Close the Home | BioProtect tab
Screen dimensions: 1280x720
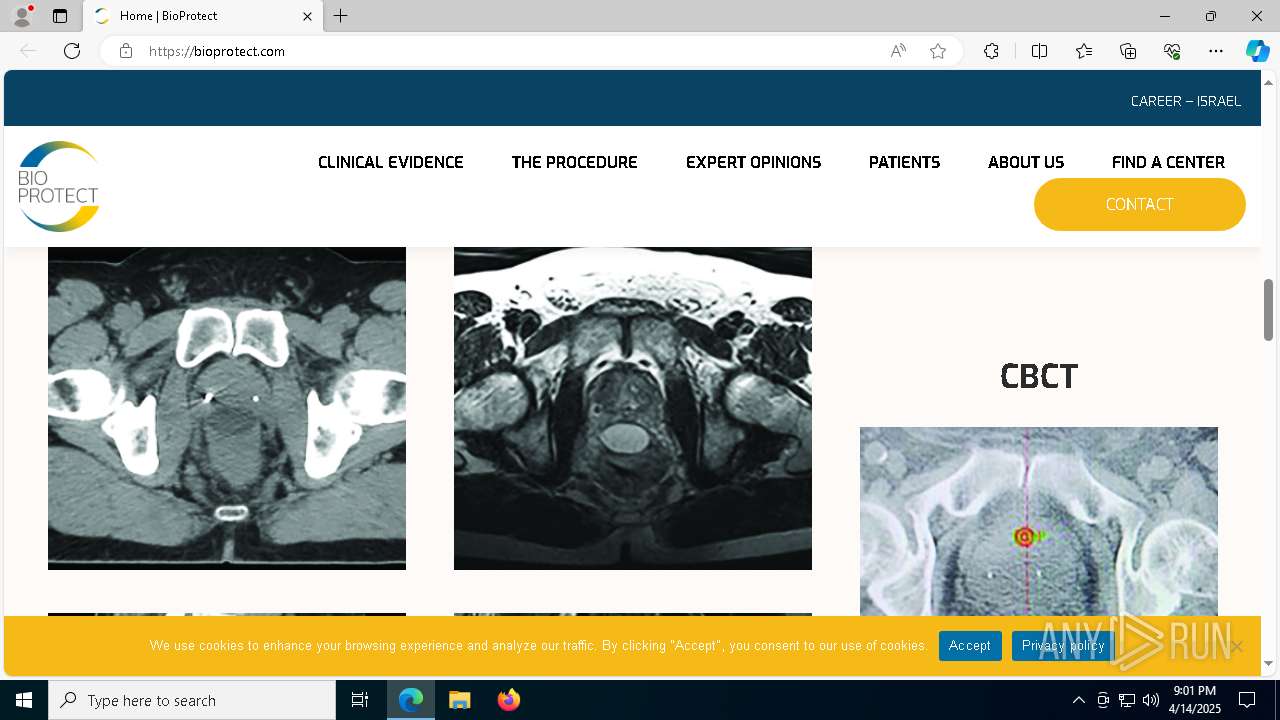point(307,16)
